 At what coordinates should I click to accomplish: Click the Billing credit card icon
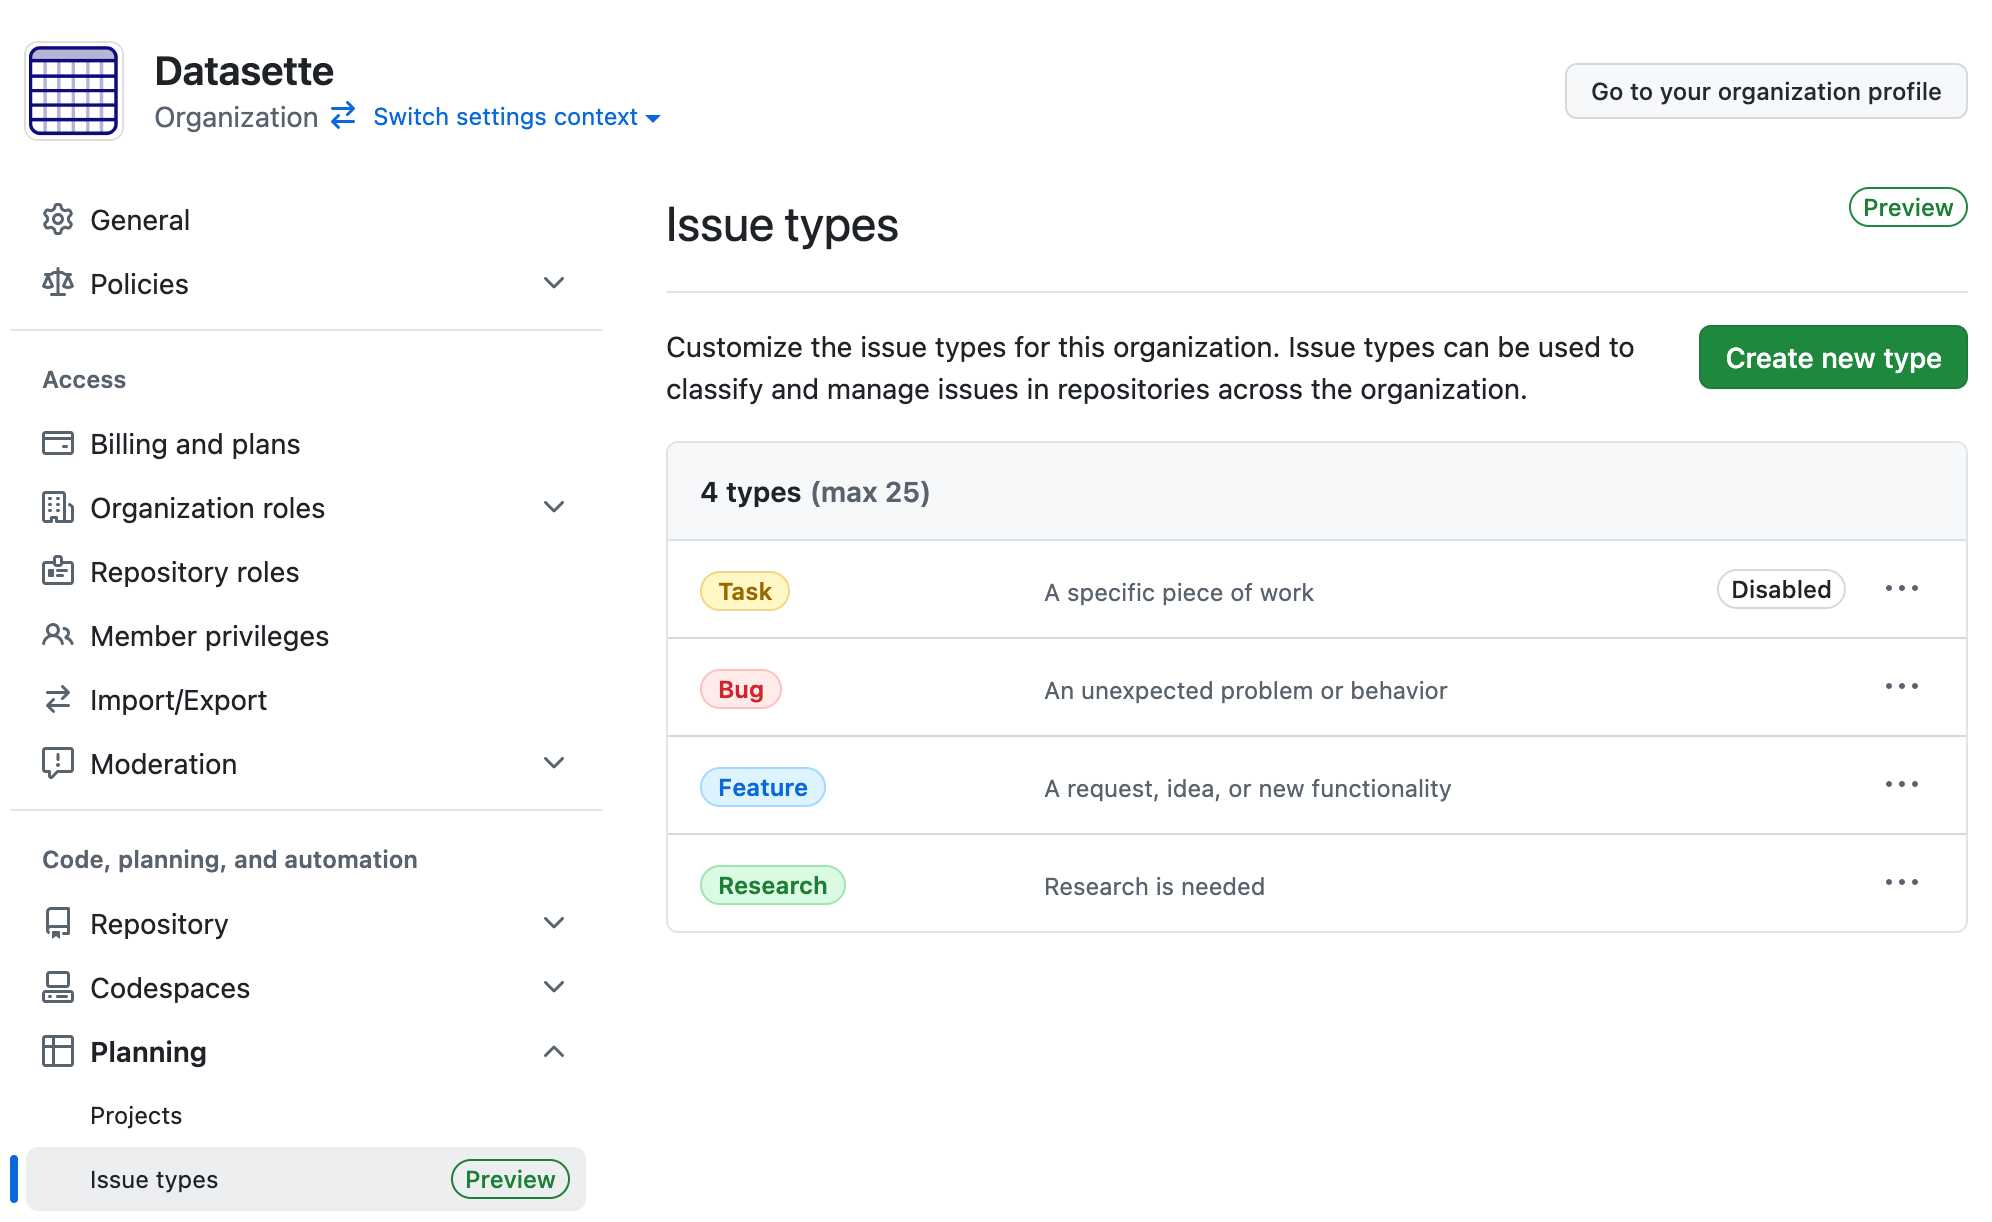[x=58, y=443]
